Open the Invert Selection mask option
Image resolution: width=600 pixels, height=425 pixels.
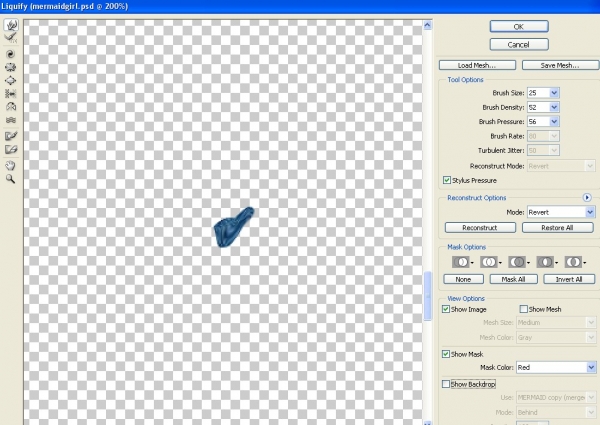[575, 262]
